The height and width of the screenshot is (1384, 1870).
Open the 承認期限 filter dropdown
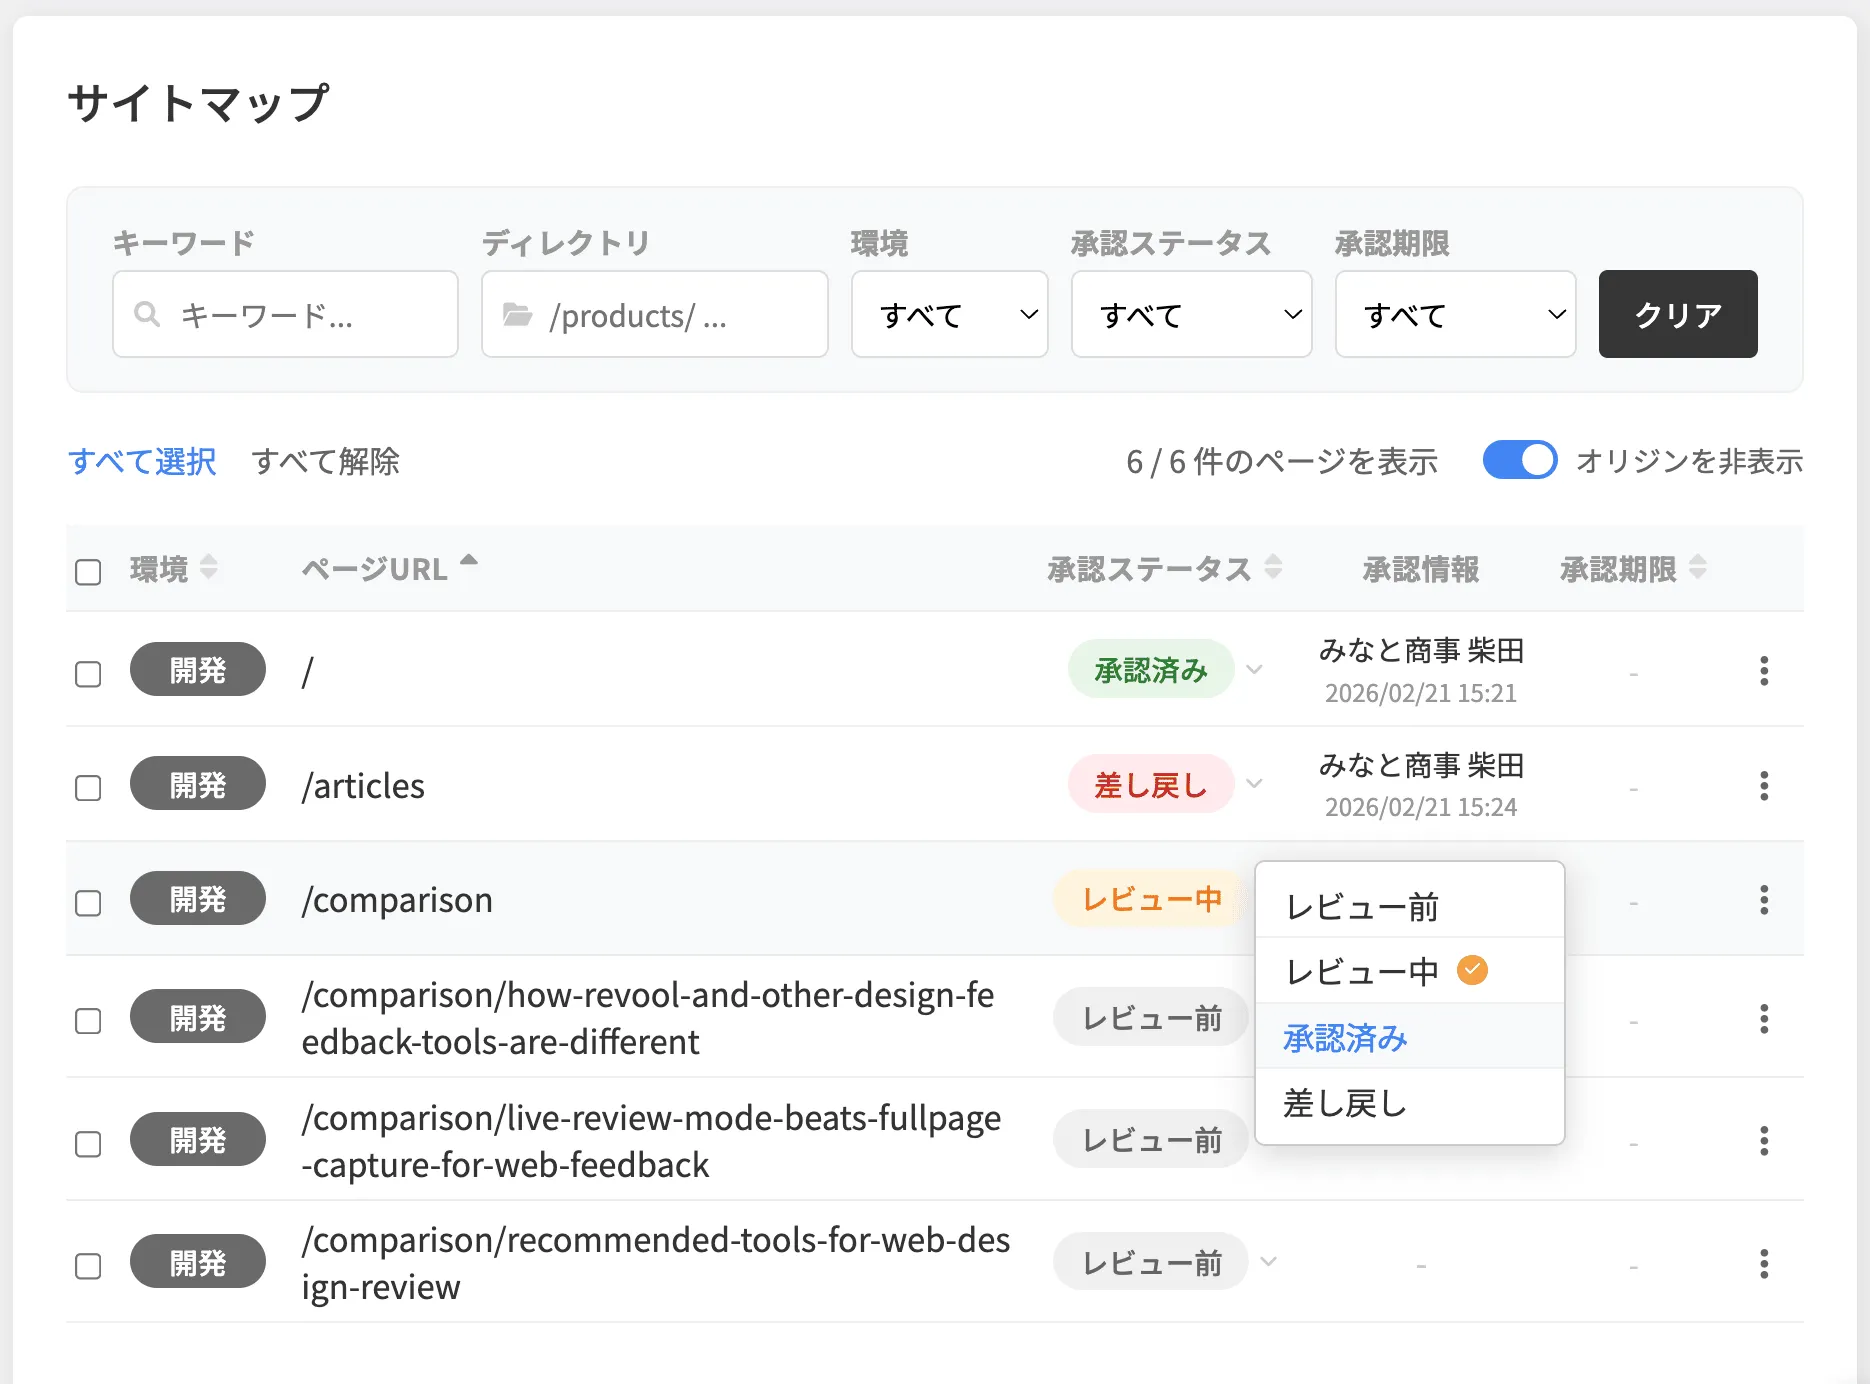pyautogui.click(x=1455, y=314)
